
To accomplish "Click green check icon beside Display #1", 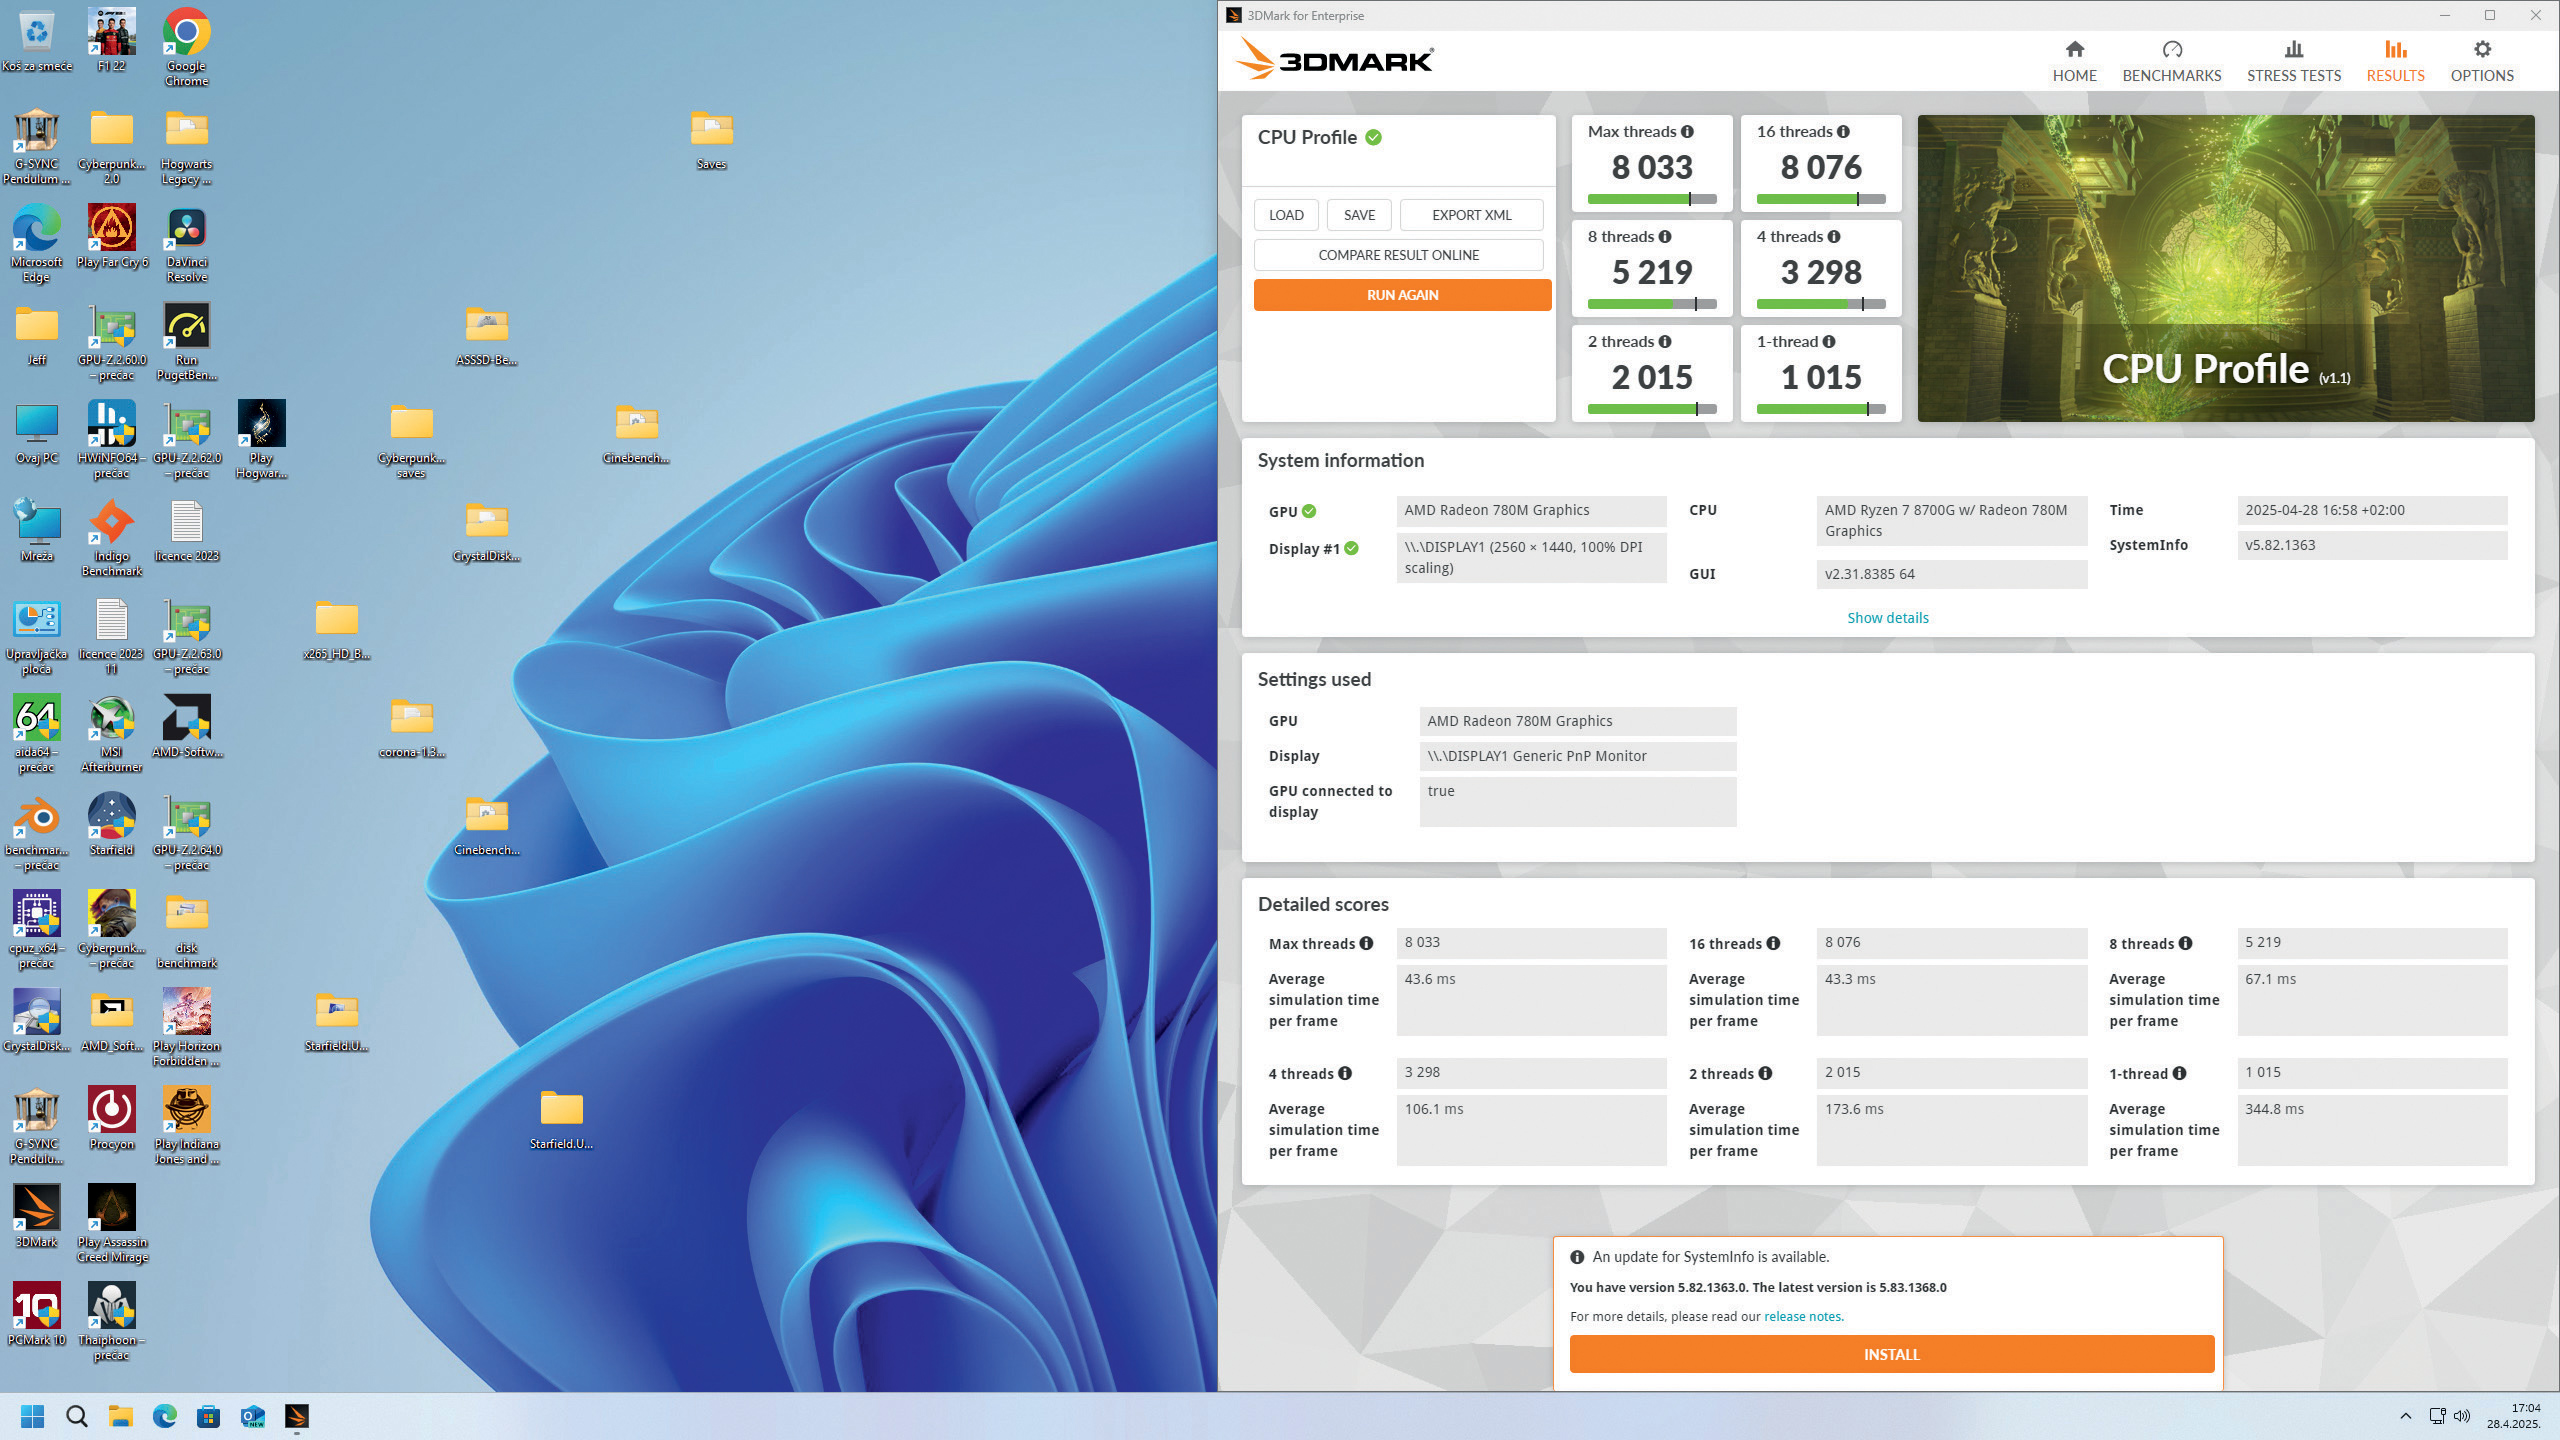I will click(x=1351, y=548).
